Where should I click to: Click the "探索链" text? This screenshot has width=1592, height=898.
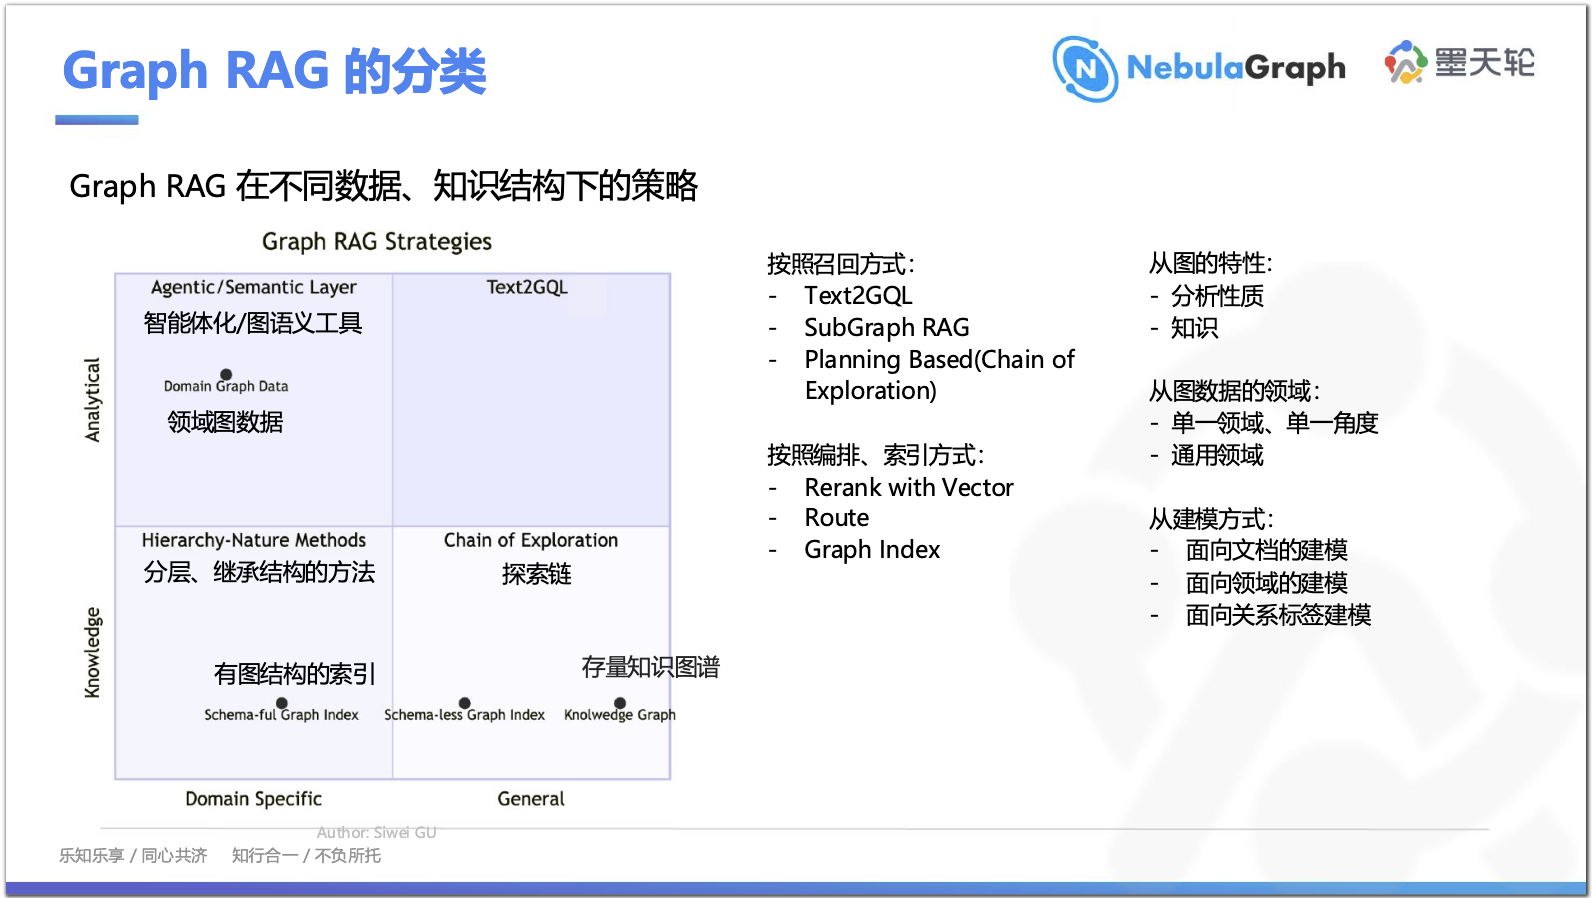537,574
